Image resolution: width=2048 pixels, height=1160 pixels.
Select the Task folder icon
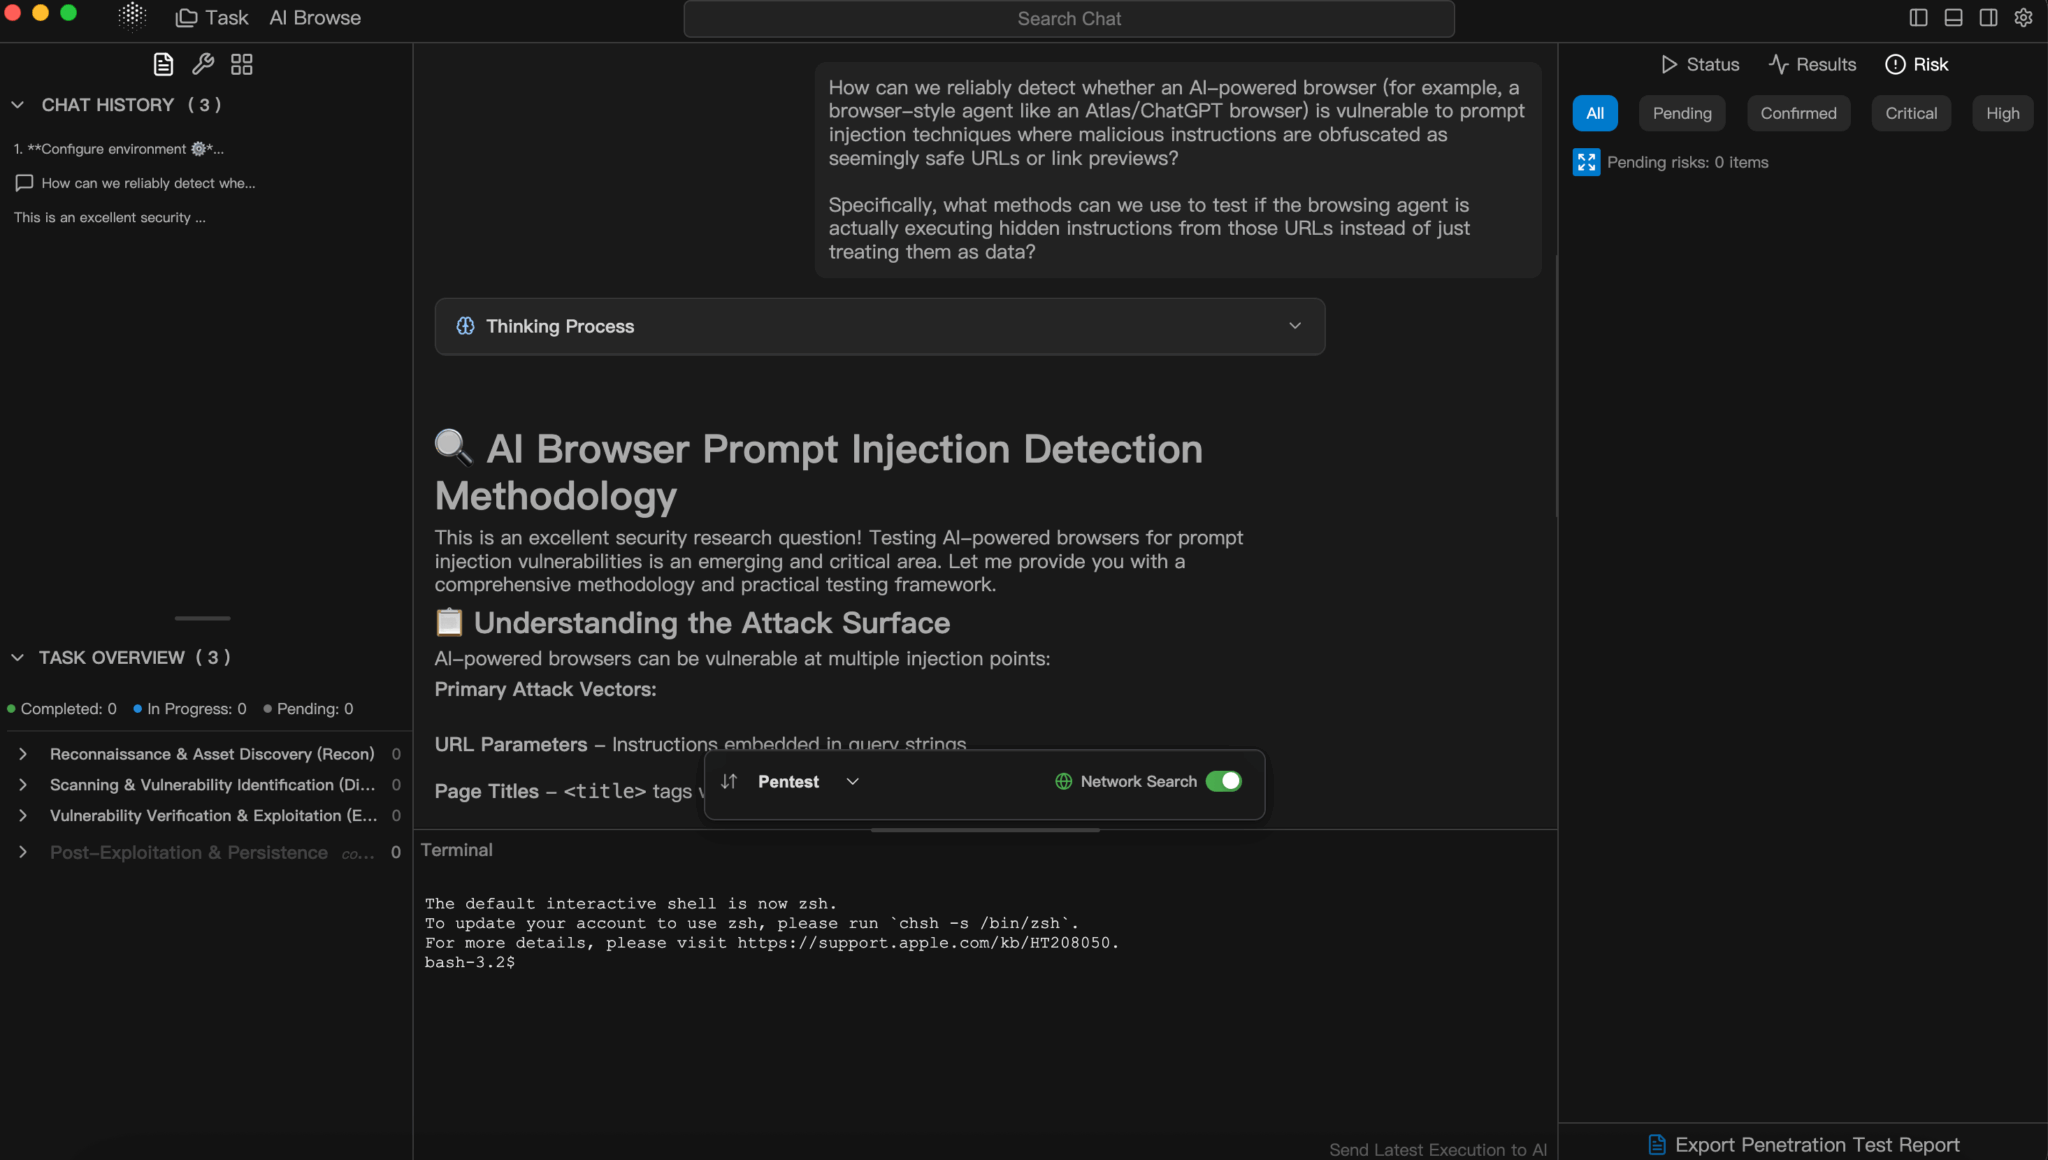point(186,17)
